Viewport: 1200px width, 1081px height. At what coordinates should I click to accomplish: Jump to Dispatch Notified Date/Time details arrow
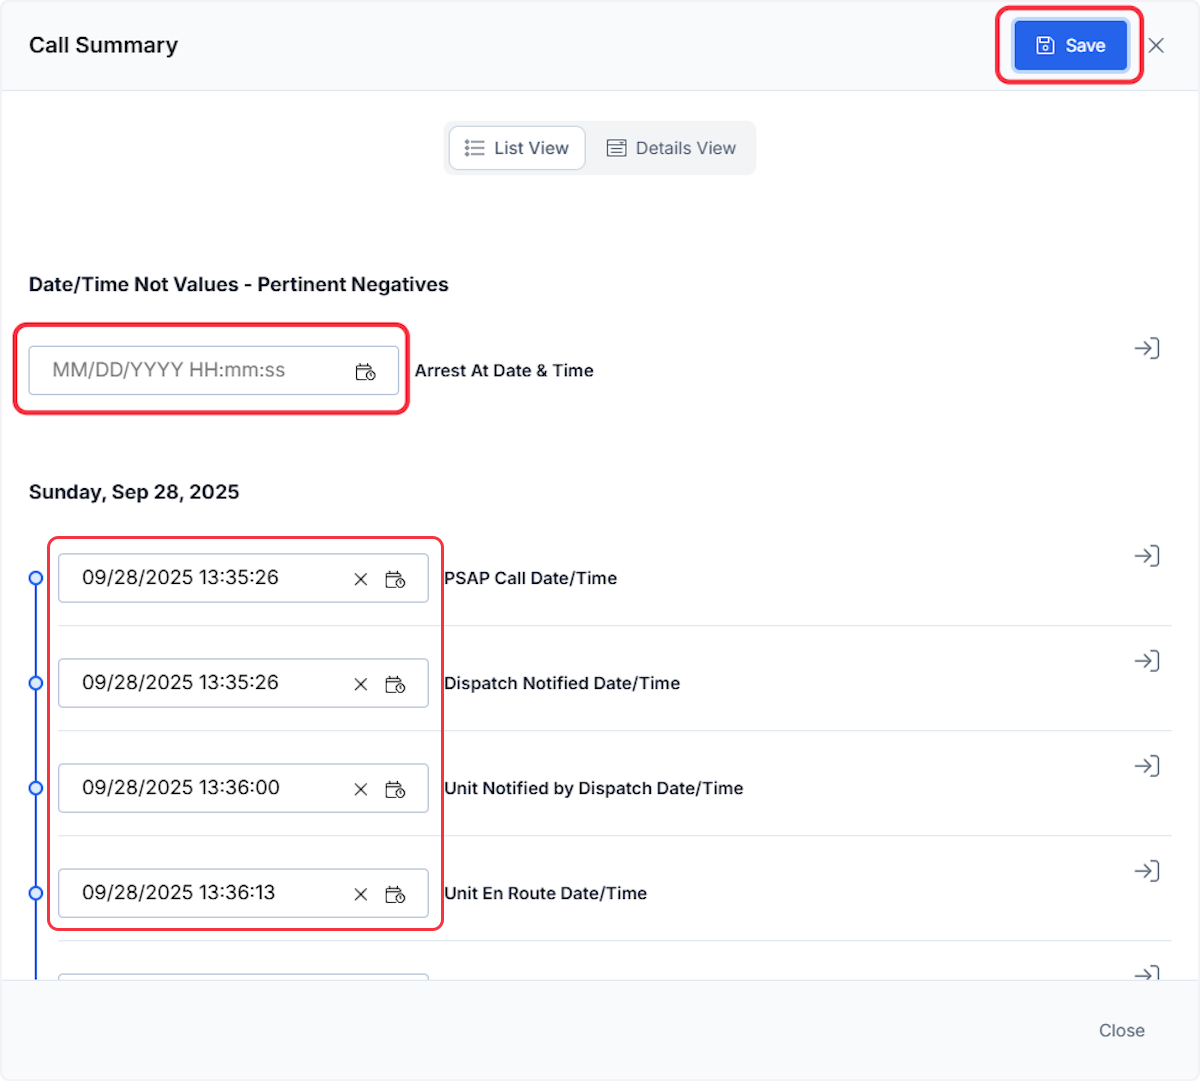pyautogui.click(x=1146, y=661)
